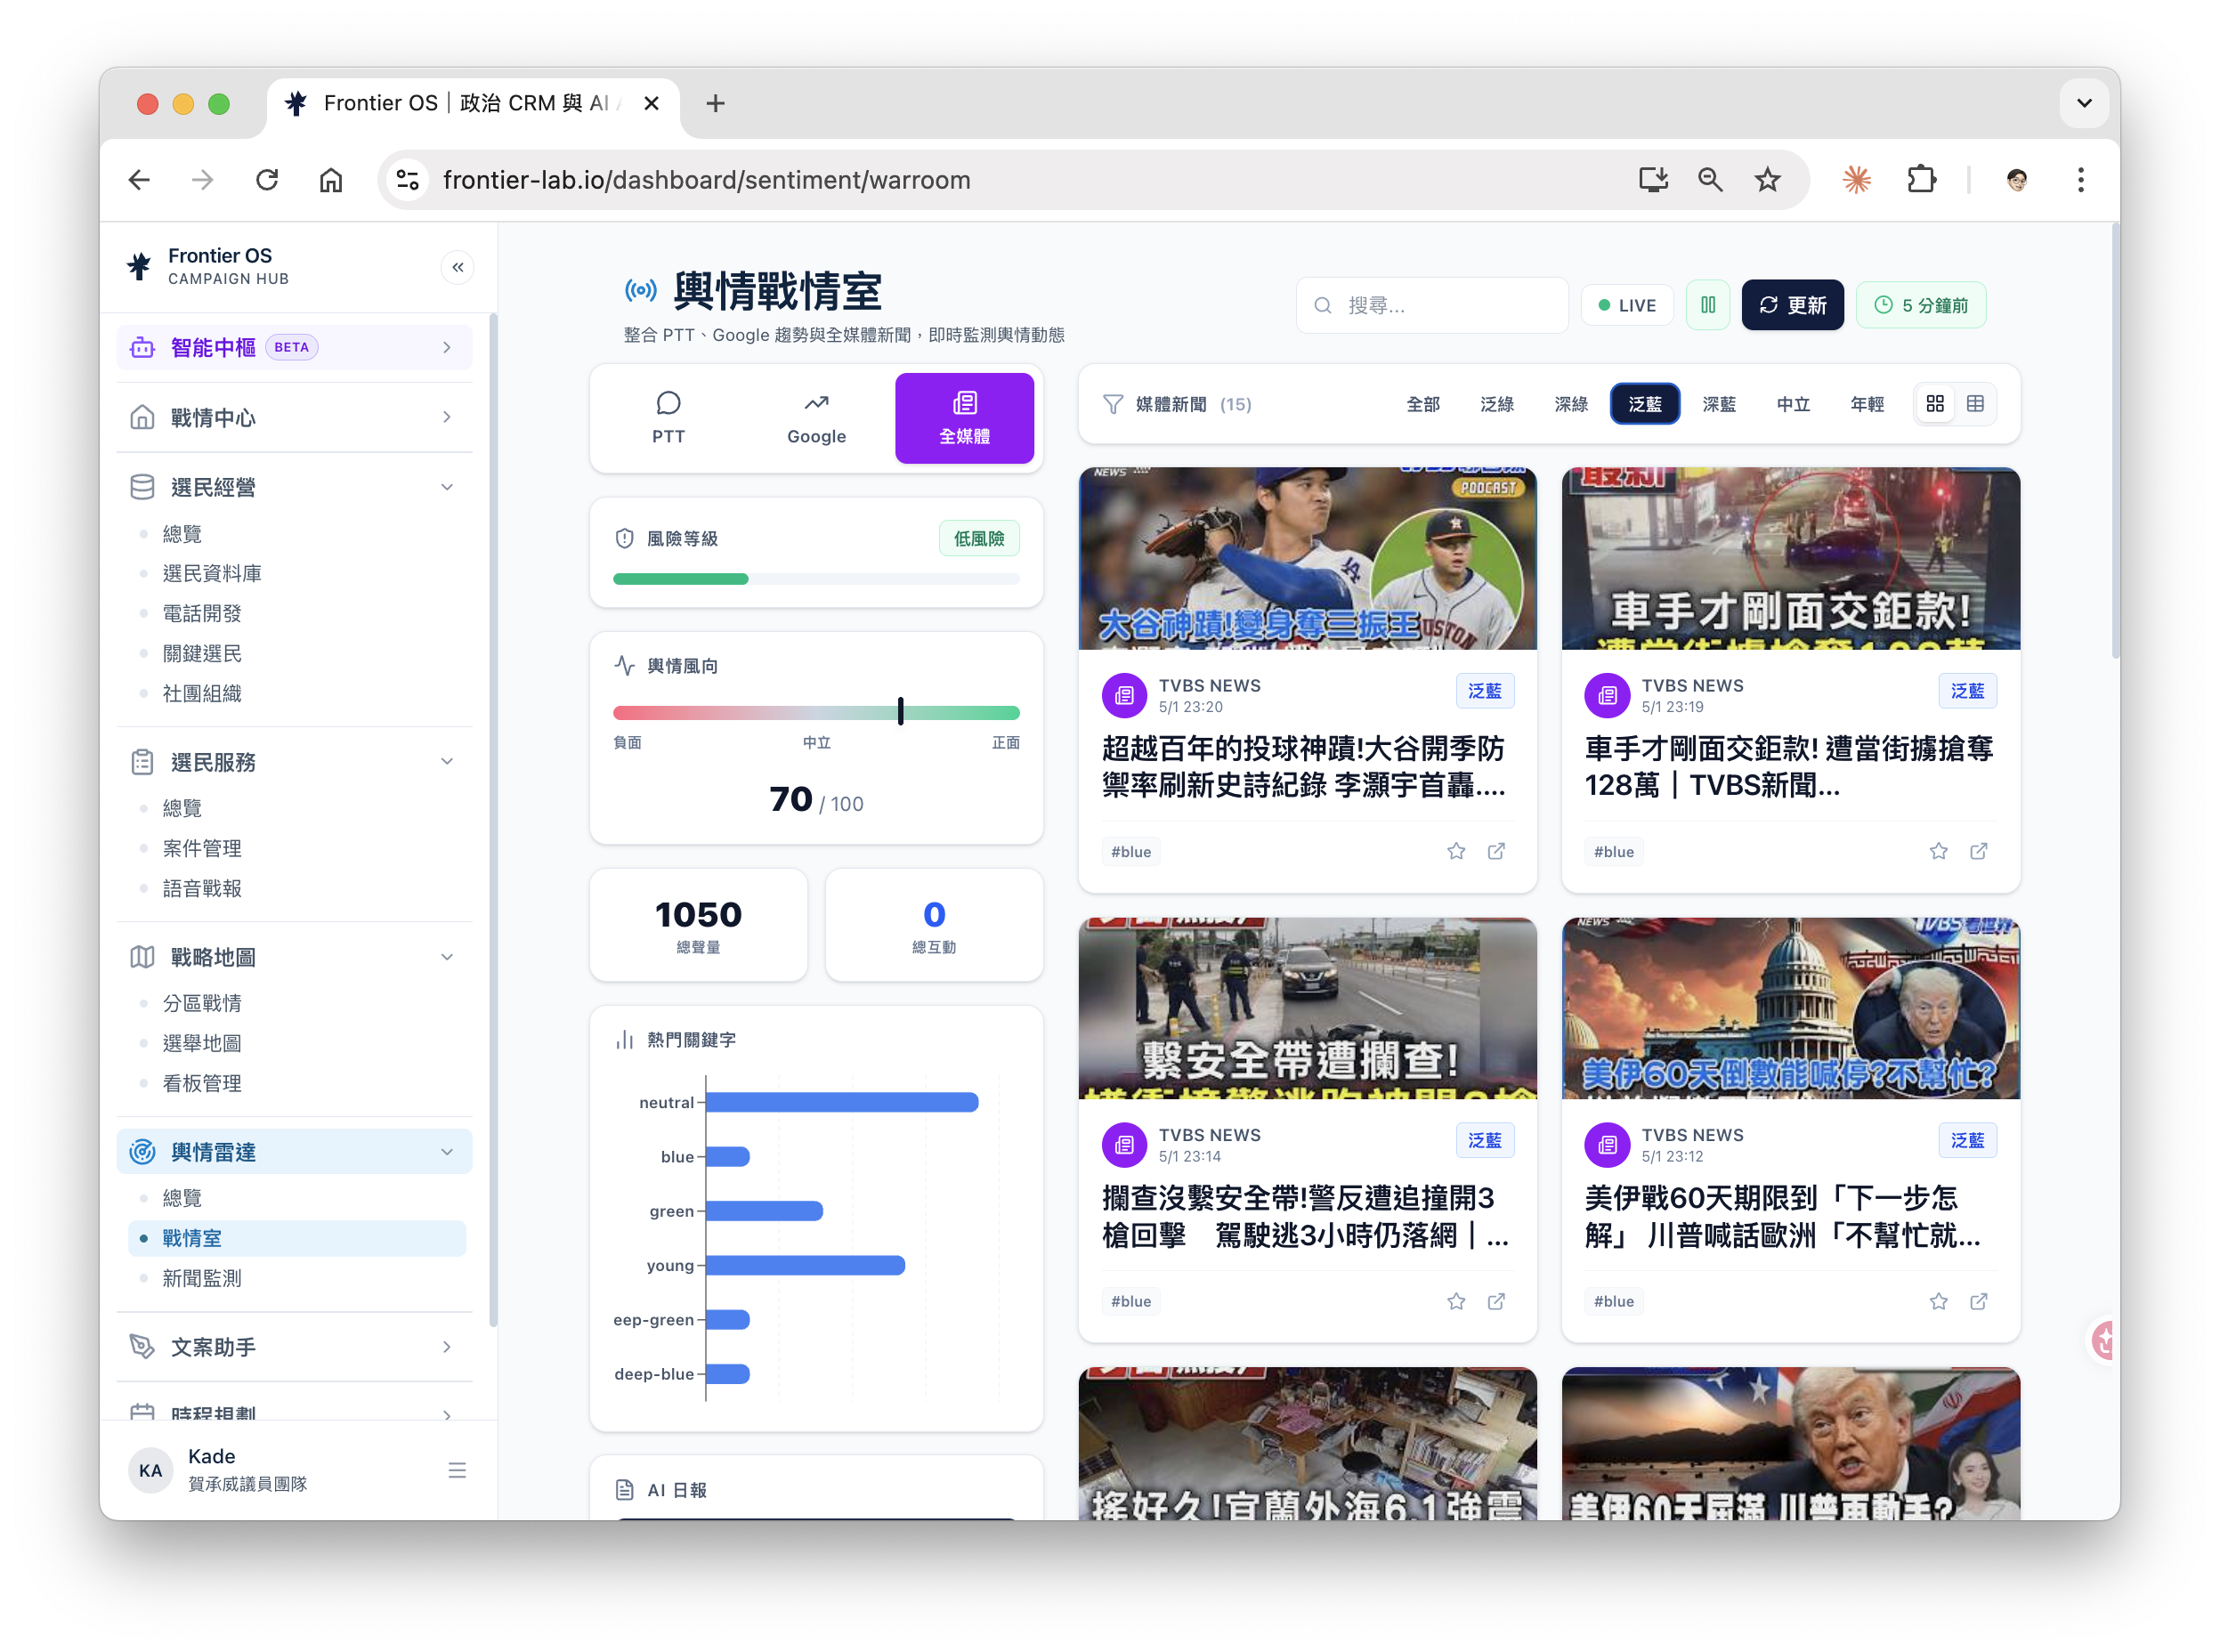Click the 風險等級 green progress bar
The image size is (2220, 1652).
point(680,579)
